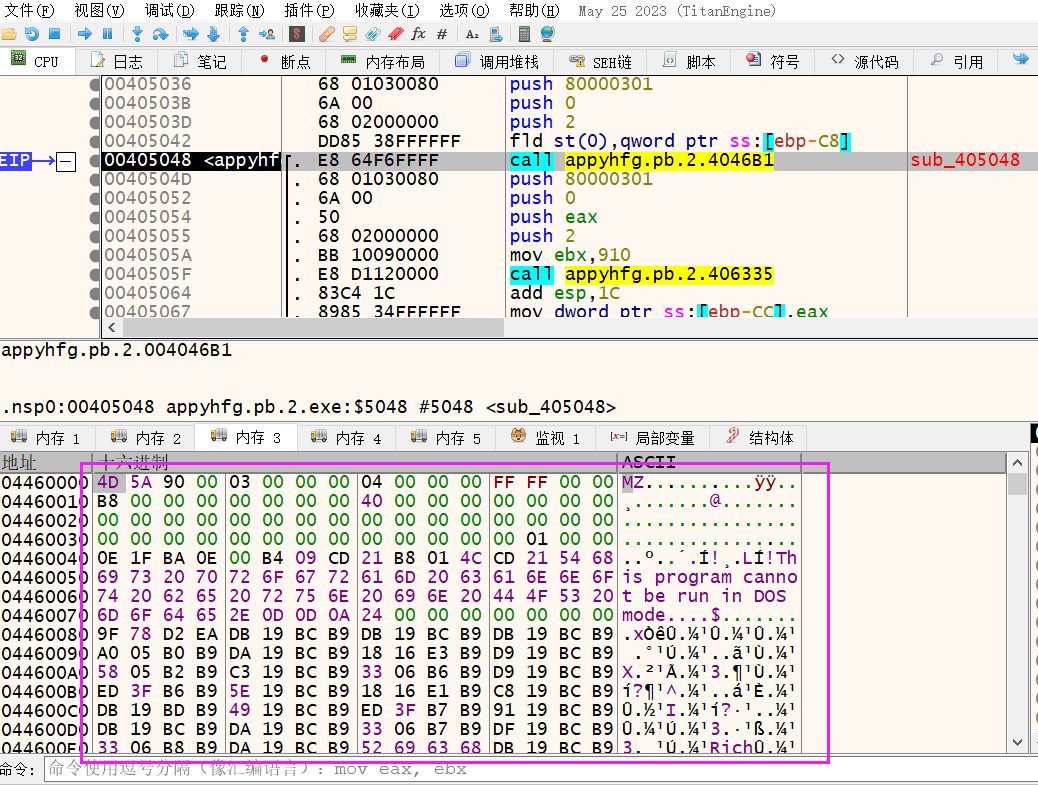Viewport: 1038px width, 785px height.
Task: Run the program with the arrow icon
Action: click(x=85, y=34)
